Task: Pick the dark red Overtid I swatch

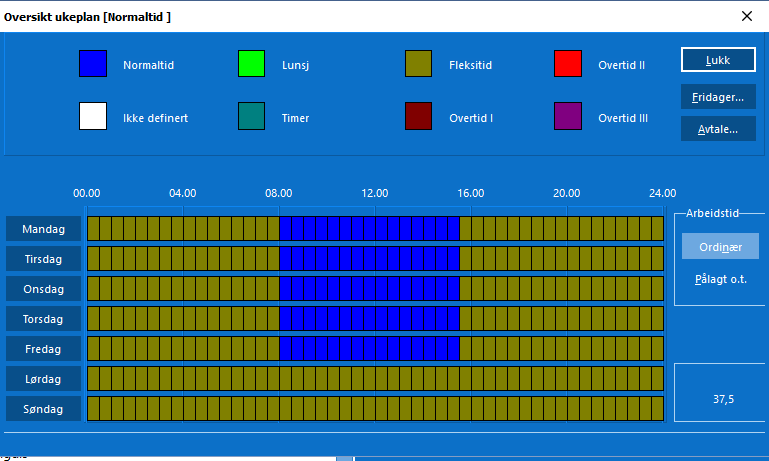Action: point(418,116)
